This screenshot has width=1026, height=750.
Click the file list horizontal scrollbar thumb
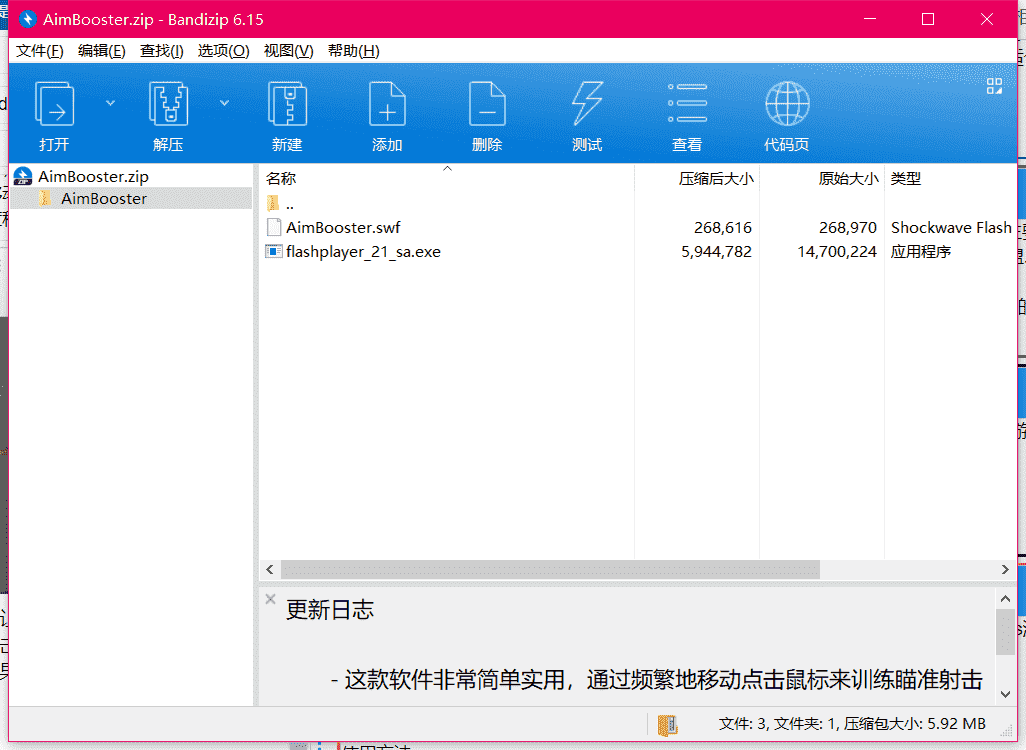[x=550, y=570]
